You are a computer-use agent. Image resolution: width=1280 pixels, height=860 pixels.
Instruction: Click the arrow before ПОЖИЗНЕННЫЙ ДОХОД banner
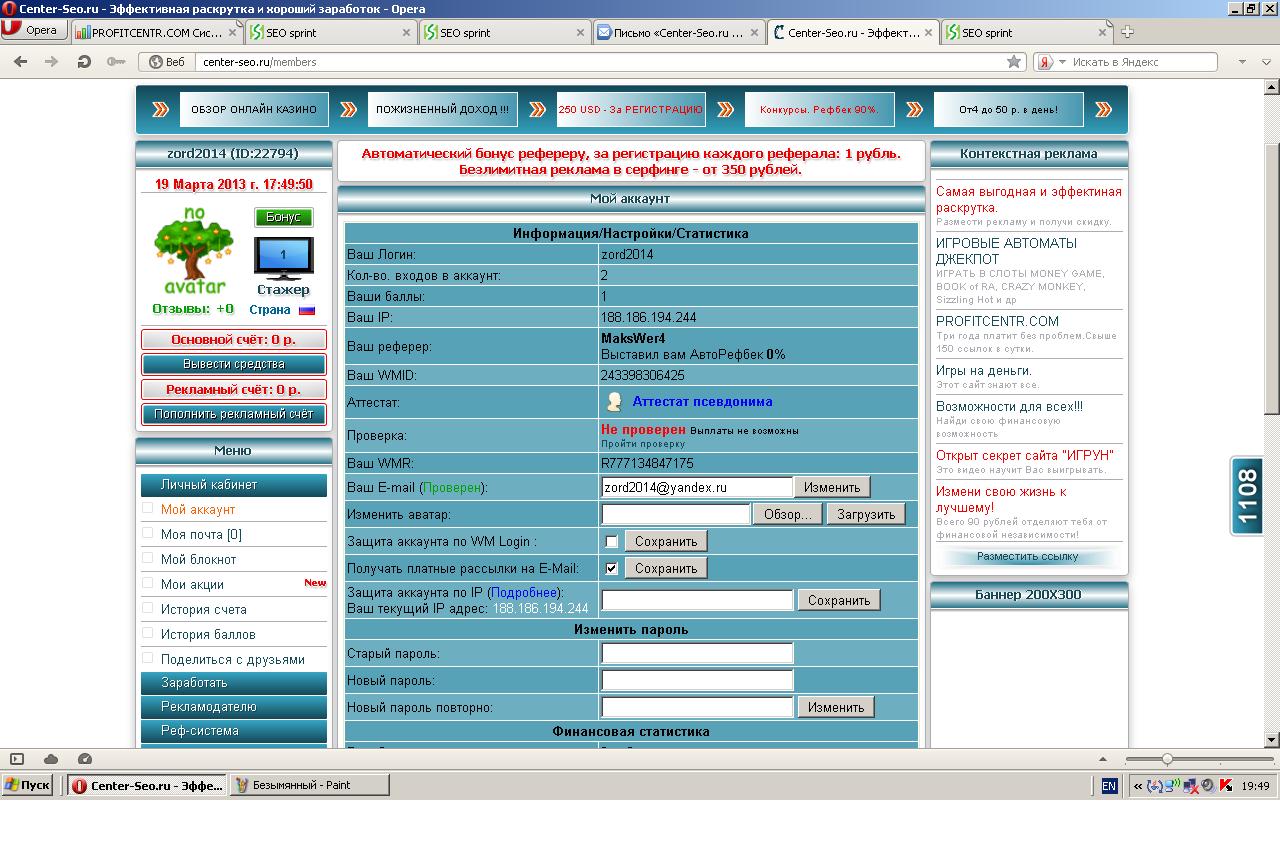click(348, 109)
